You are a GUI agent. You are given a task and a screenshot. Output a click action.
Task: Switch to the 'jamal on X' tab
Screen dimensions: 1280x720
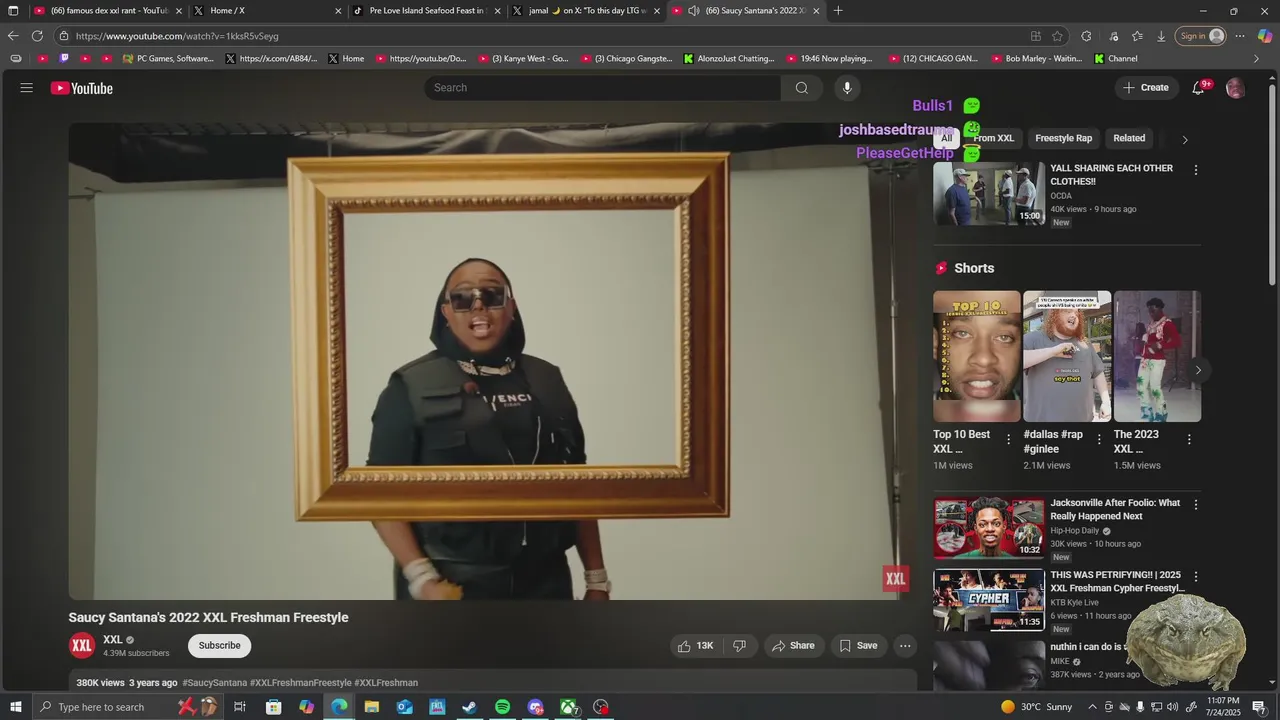click(586, 11)
